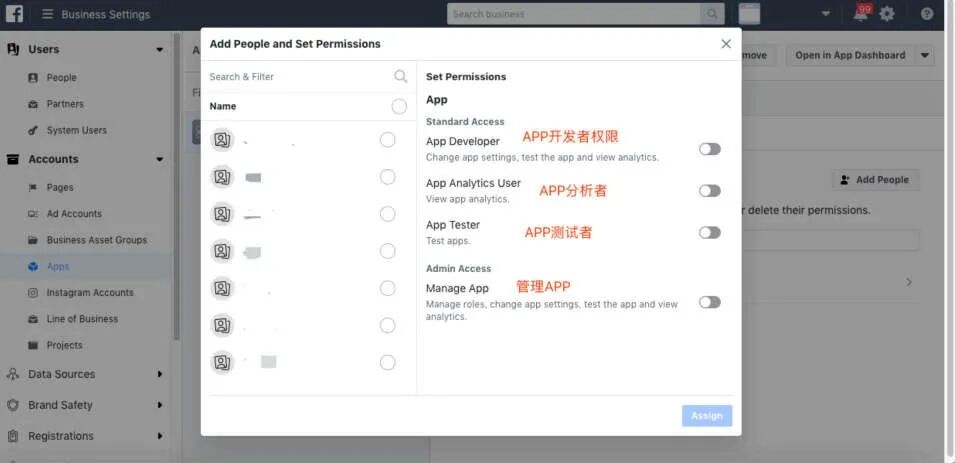The image size is (955, 463).
Task: Click the Apps cube icon
Action: [x=33, y=266]
